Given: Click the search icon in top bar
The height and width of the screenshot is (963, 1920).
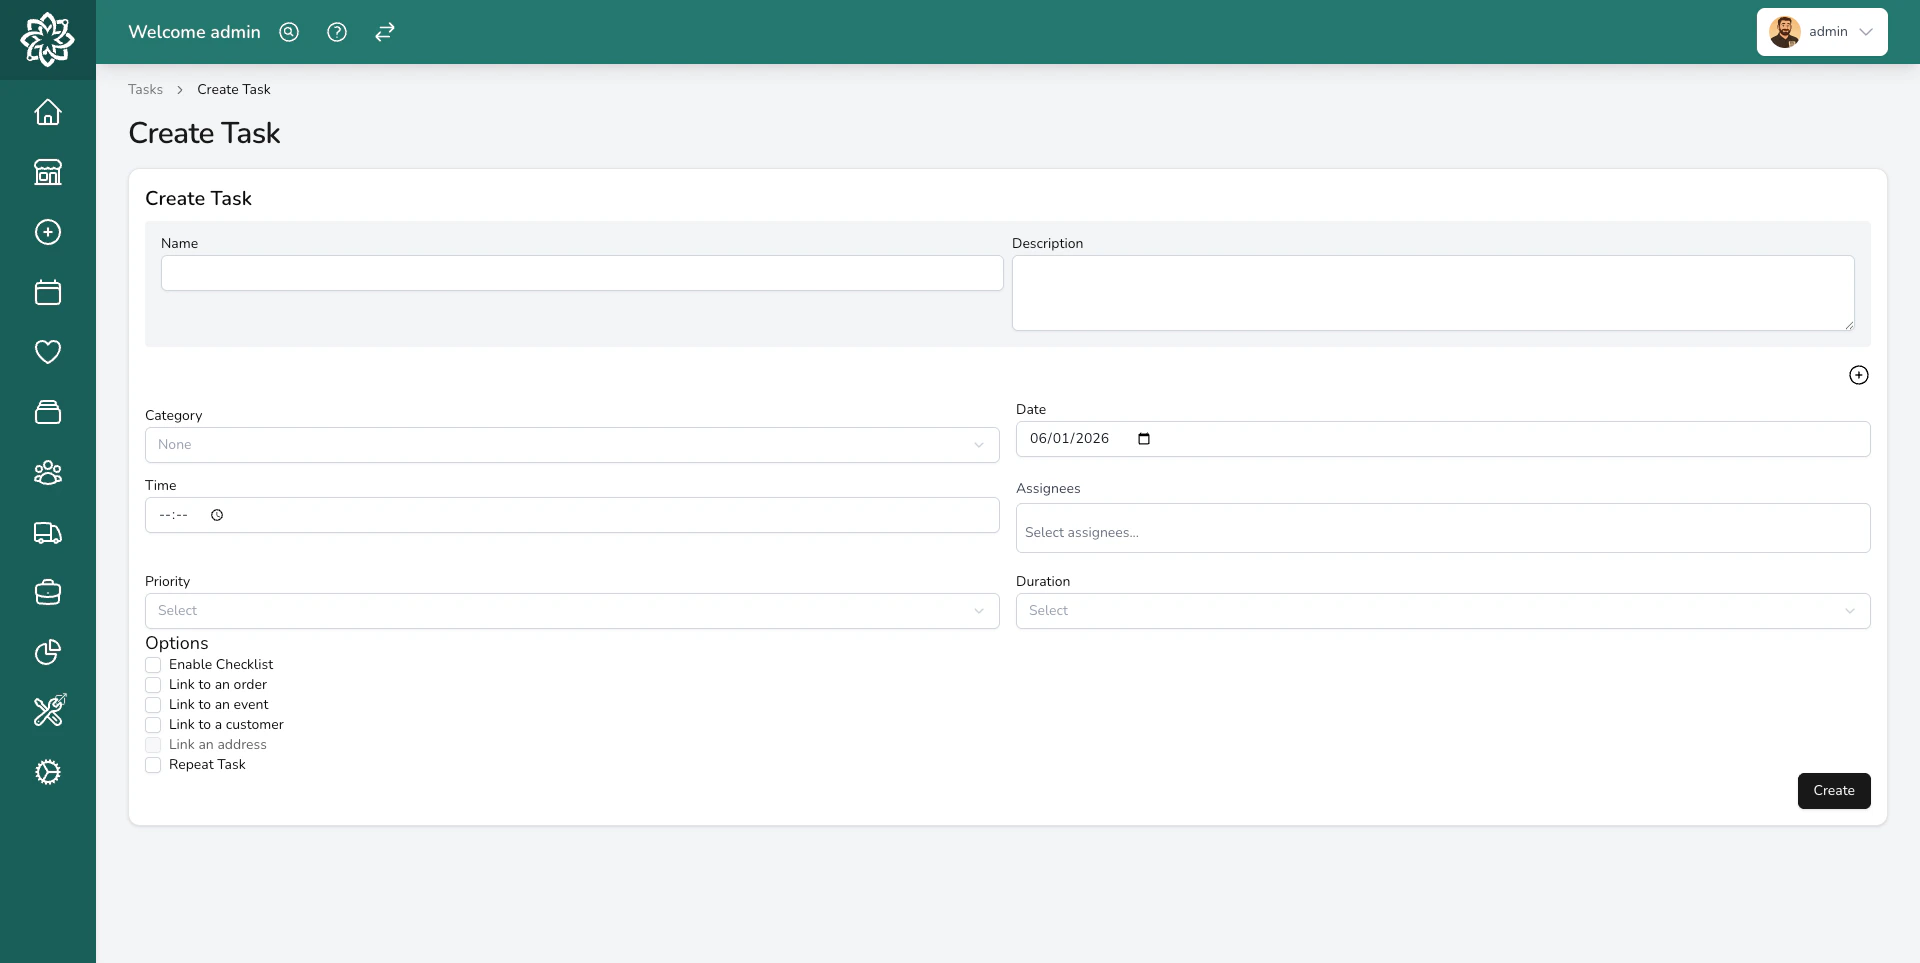Looking at the screenshot, I should [x=288, y=32].
